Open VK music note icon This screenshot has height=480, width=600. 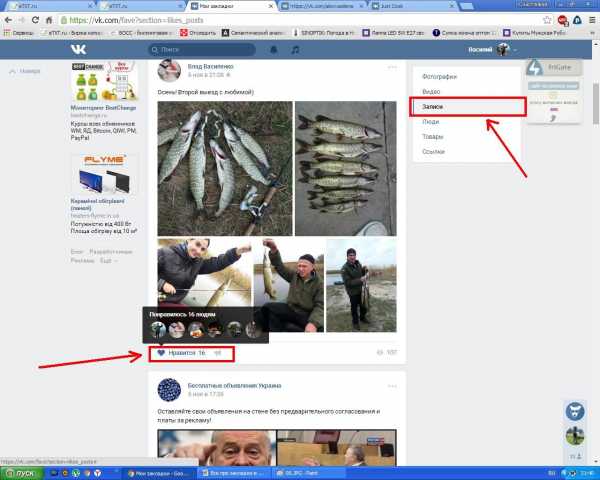(x=295, y=50)
